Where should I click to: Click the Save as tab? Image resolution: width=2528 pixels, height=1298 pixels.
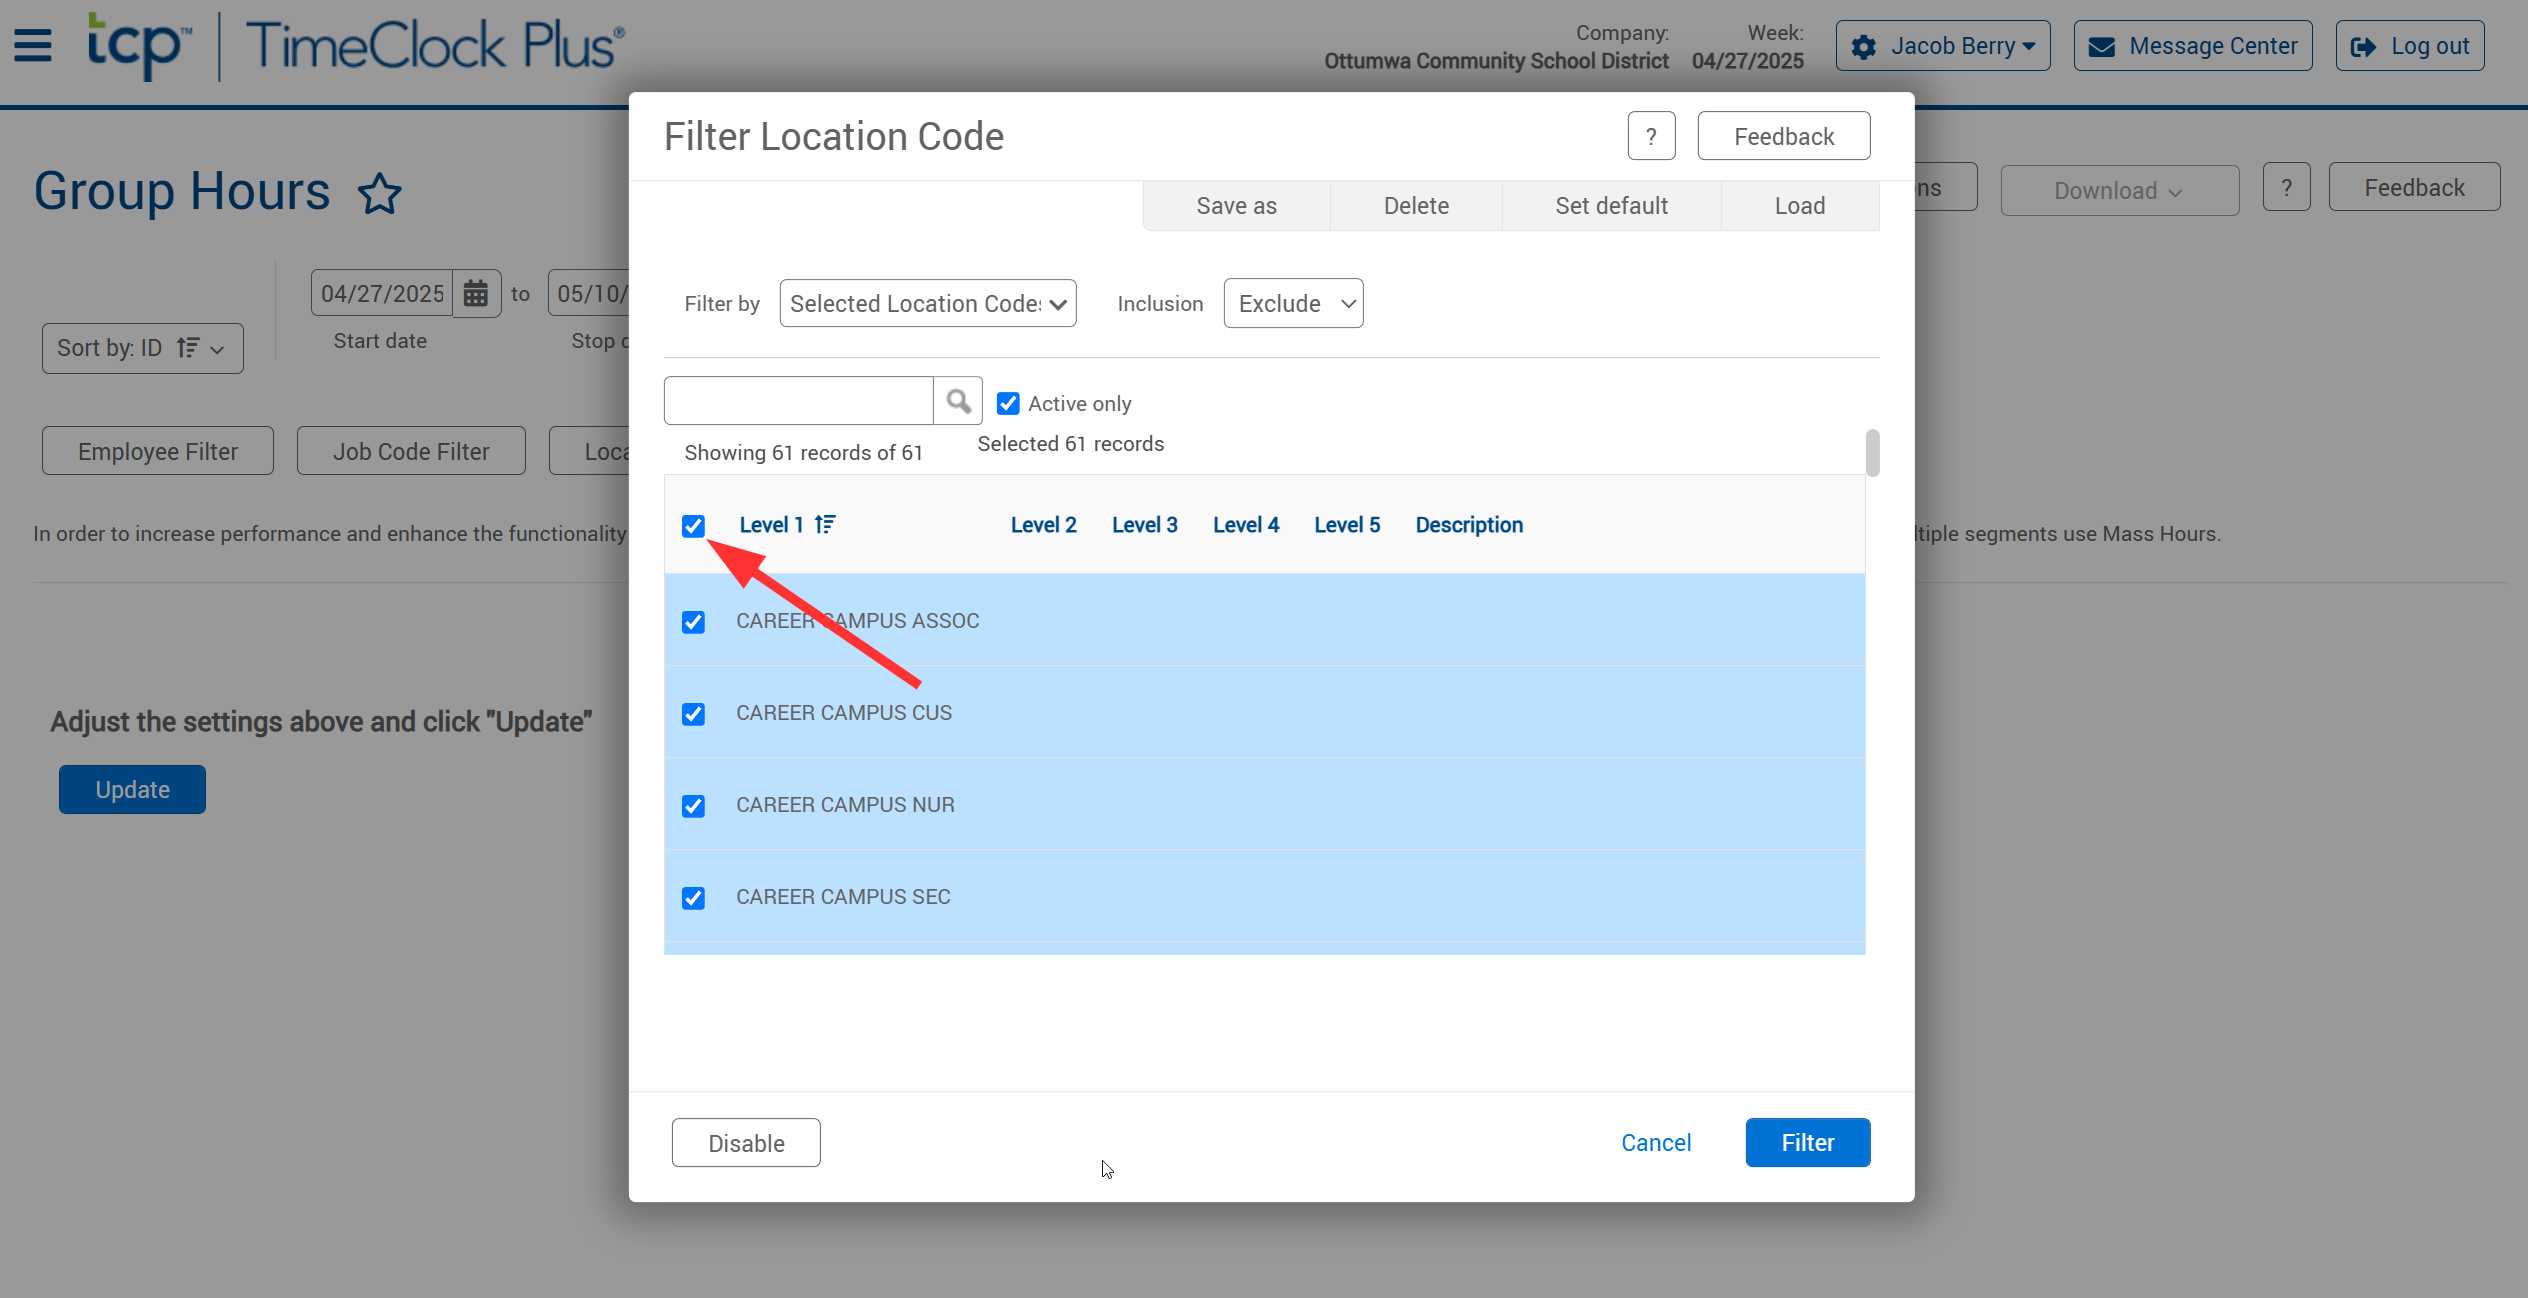(1236, 206)
